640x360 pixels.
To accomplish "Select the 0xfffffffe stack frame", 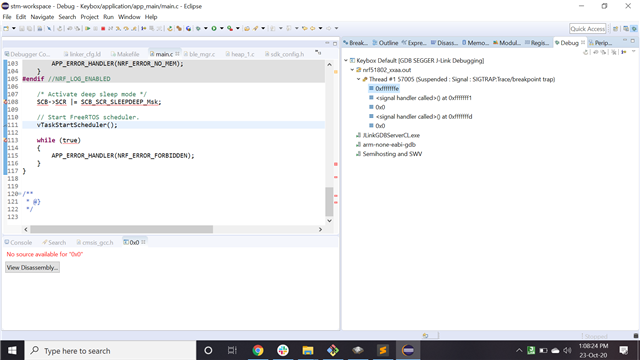I will tap(384, 89).
